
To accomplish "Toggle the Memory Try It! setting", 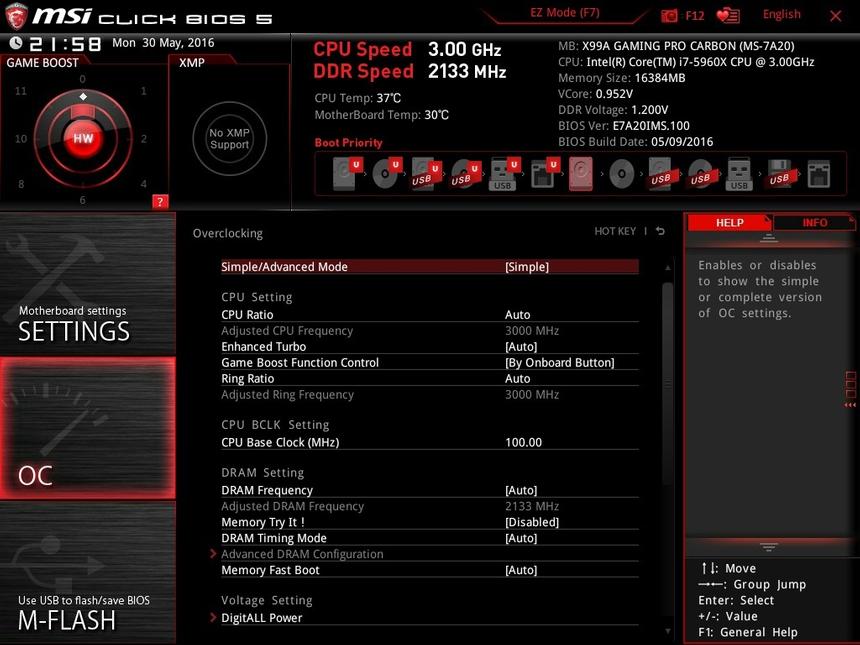I will (531, 522).
